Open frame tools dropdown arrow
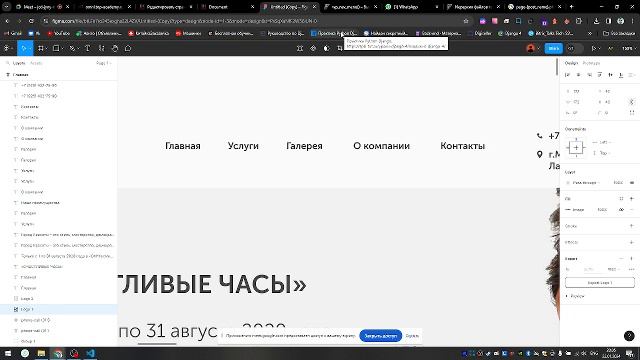The width and height of the screenshot is (640, 360). coord(47,49)
